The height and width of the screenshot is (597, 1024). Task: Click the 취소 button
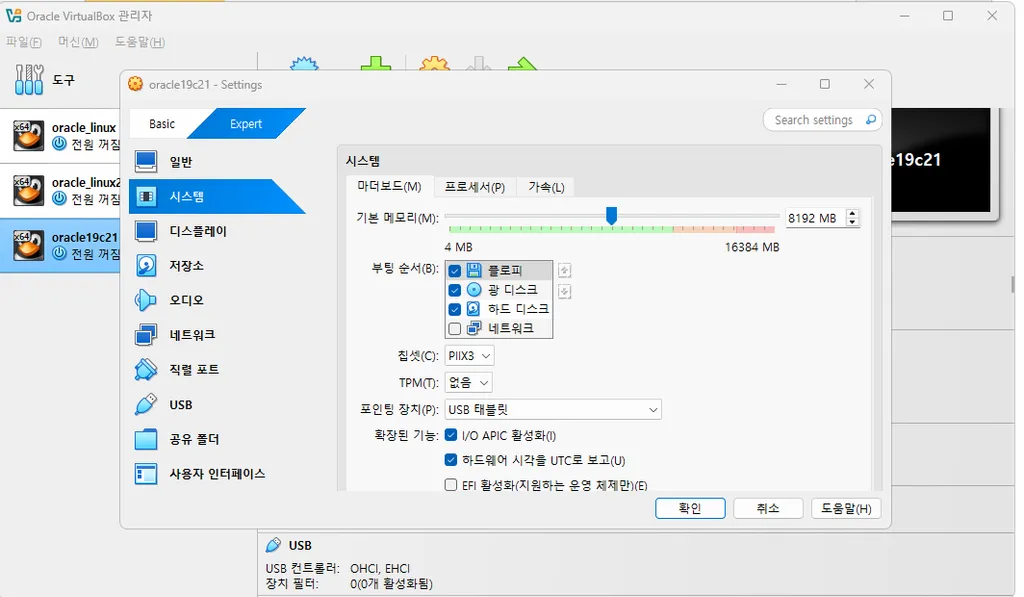(768, 508)
